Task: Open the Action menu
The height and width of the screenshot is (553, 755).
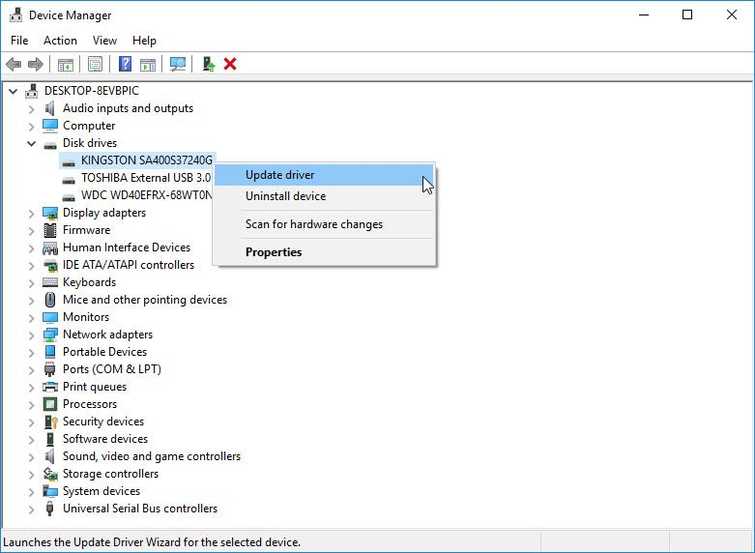Action: [60, 40]
